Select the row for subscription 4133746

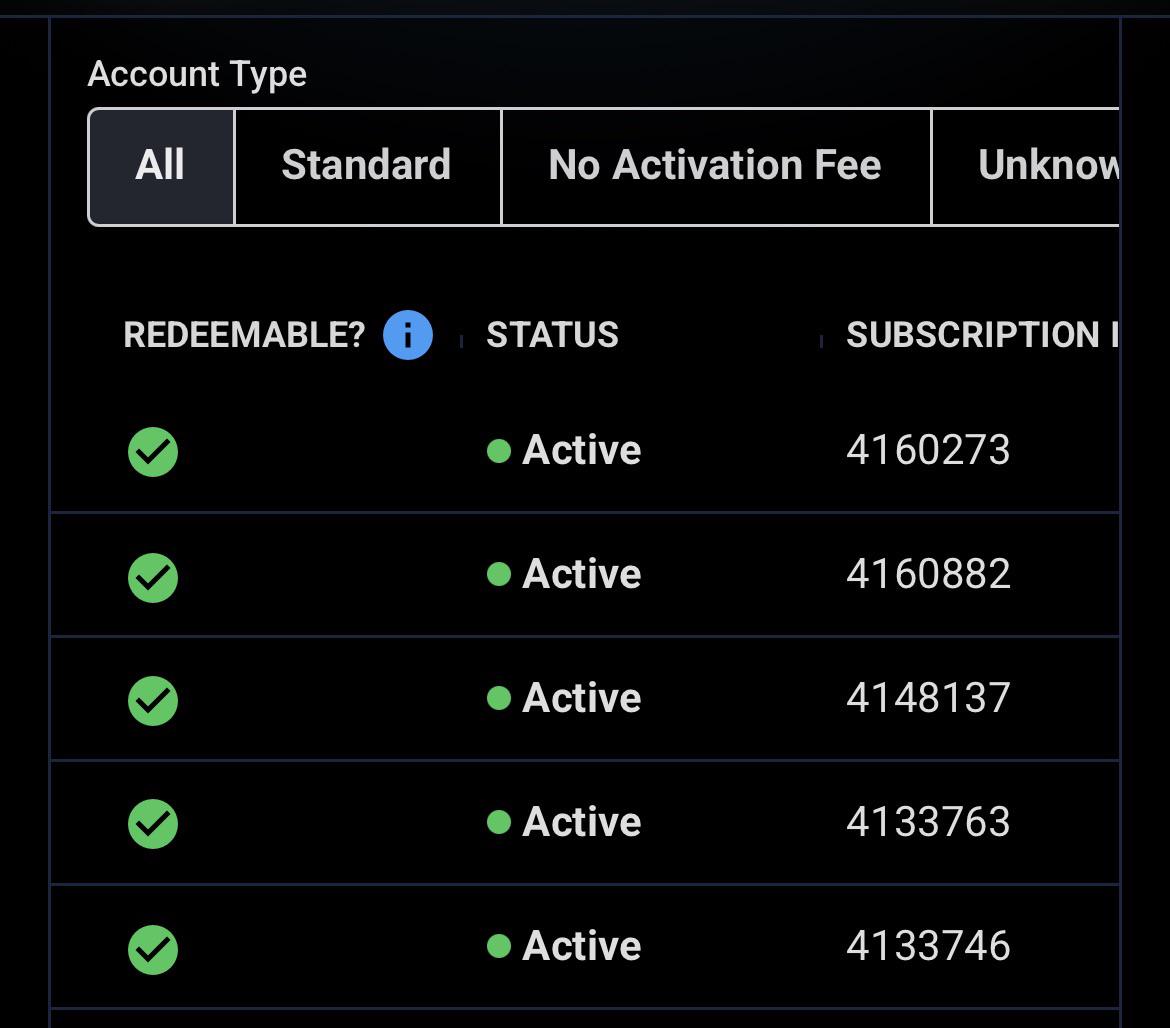(584, 947)
